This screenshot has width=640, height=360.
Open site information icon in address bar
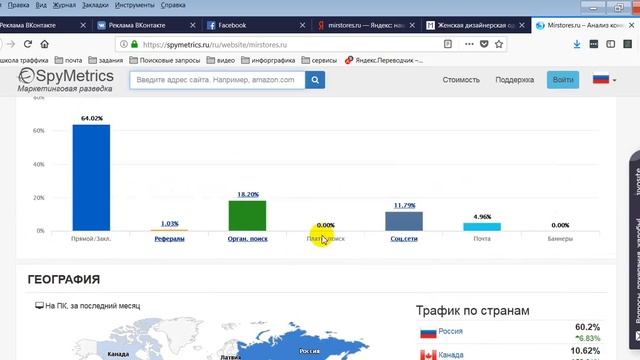point(124,44)
